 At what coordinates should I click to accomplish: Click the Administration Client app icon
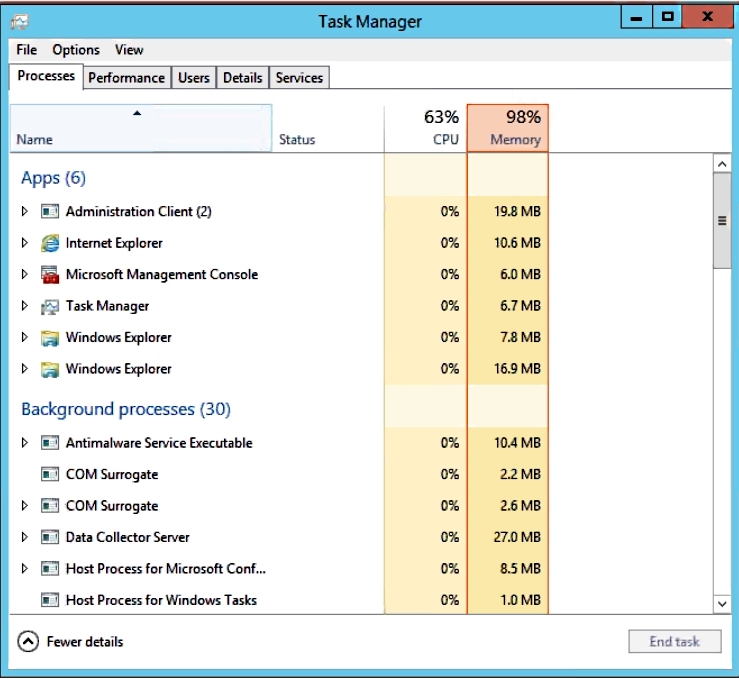(50, 212)
